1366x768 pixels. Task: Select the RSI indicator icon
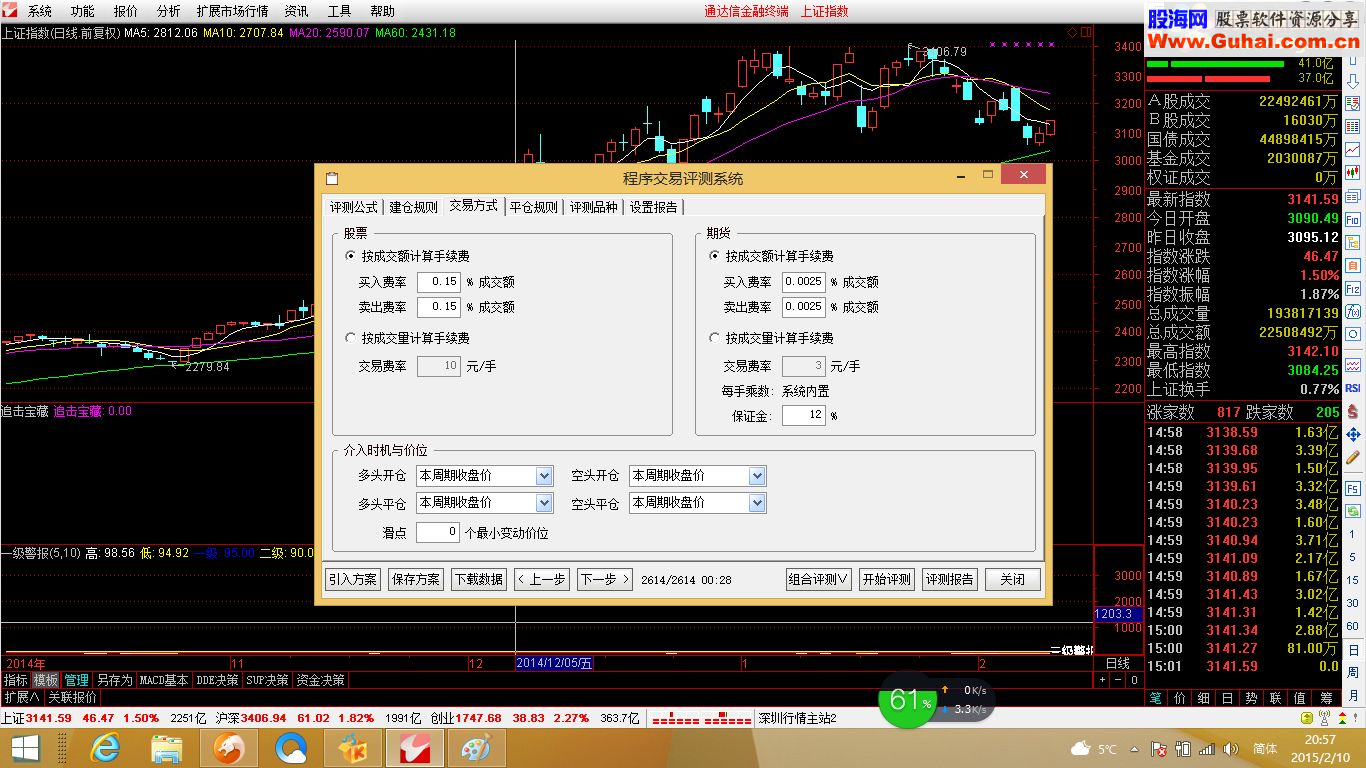1353,388
